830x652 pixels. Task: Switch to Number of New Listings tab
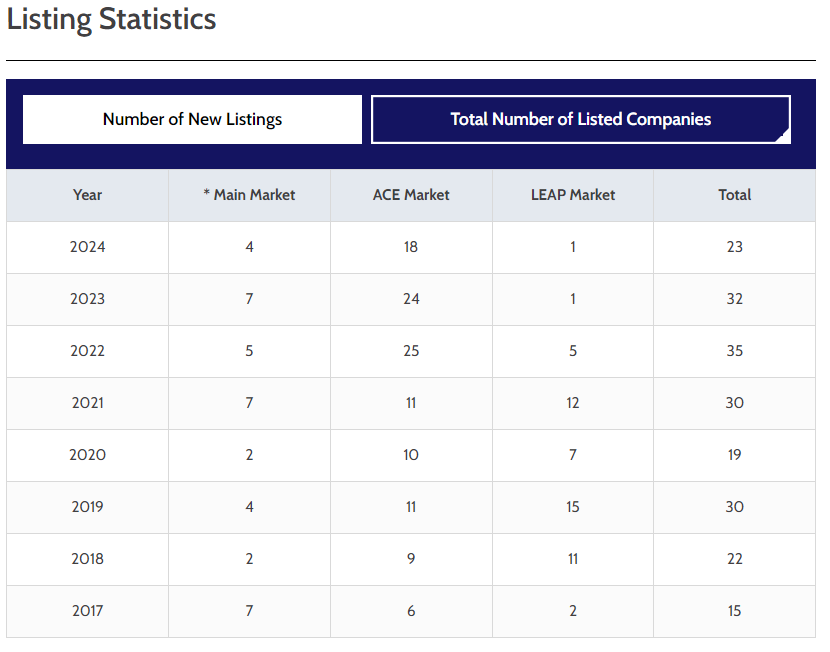[192, 119]
